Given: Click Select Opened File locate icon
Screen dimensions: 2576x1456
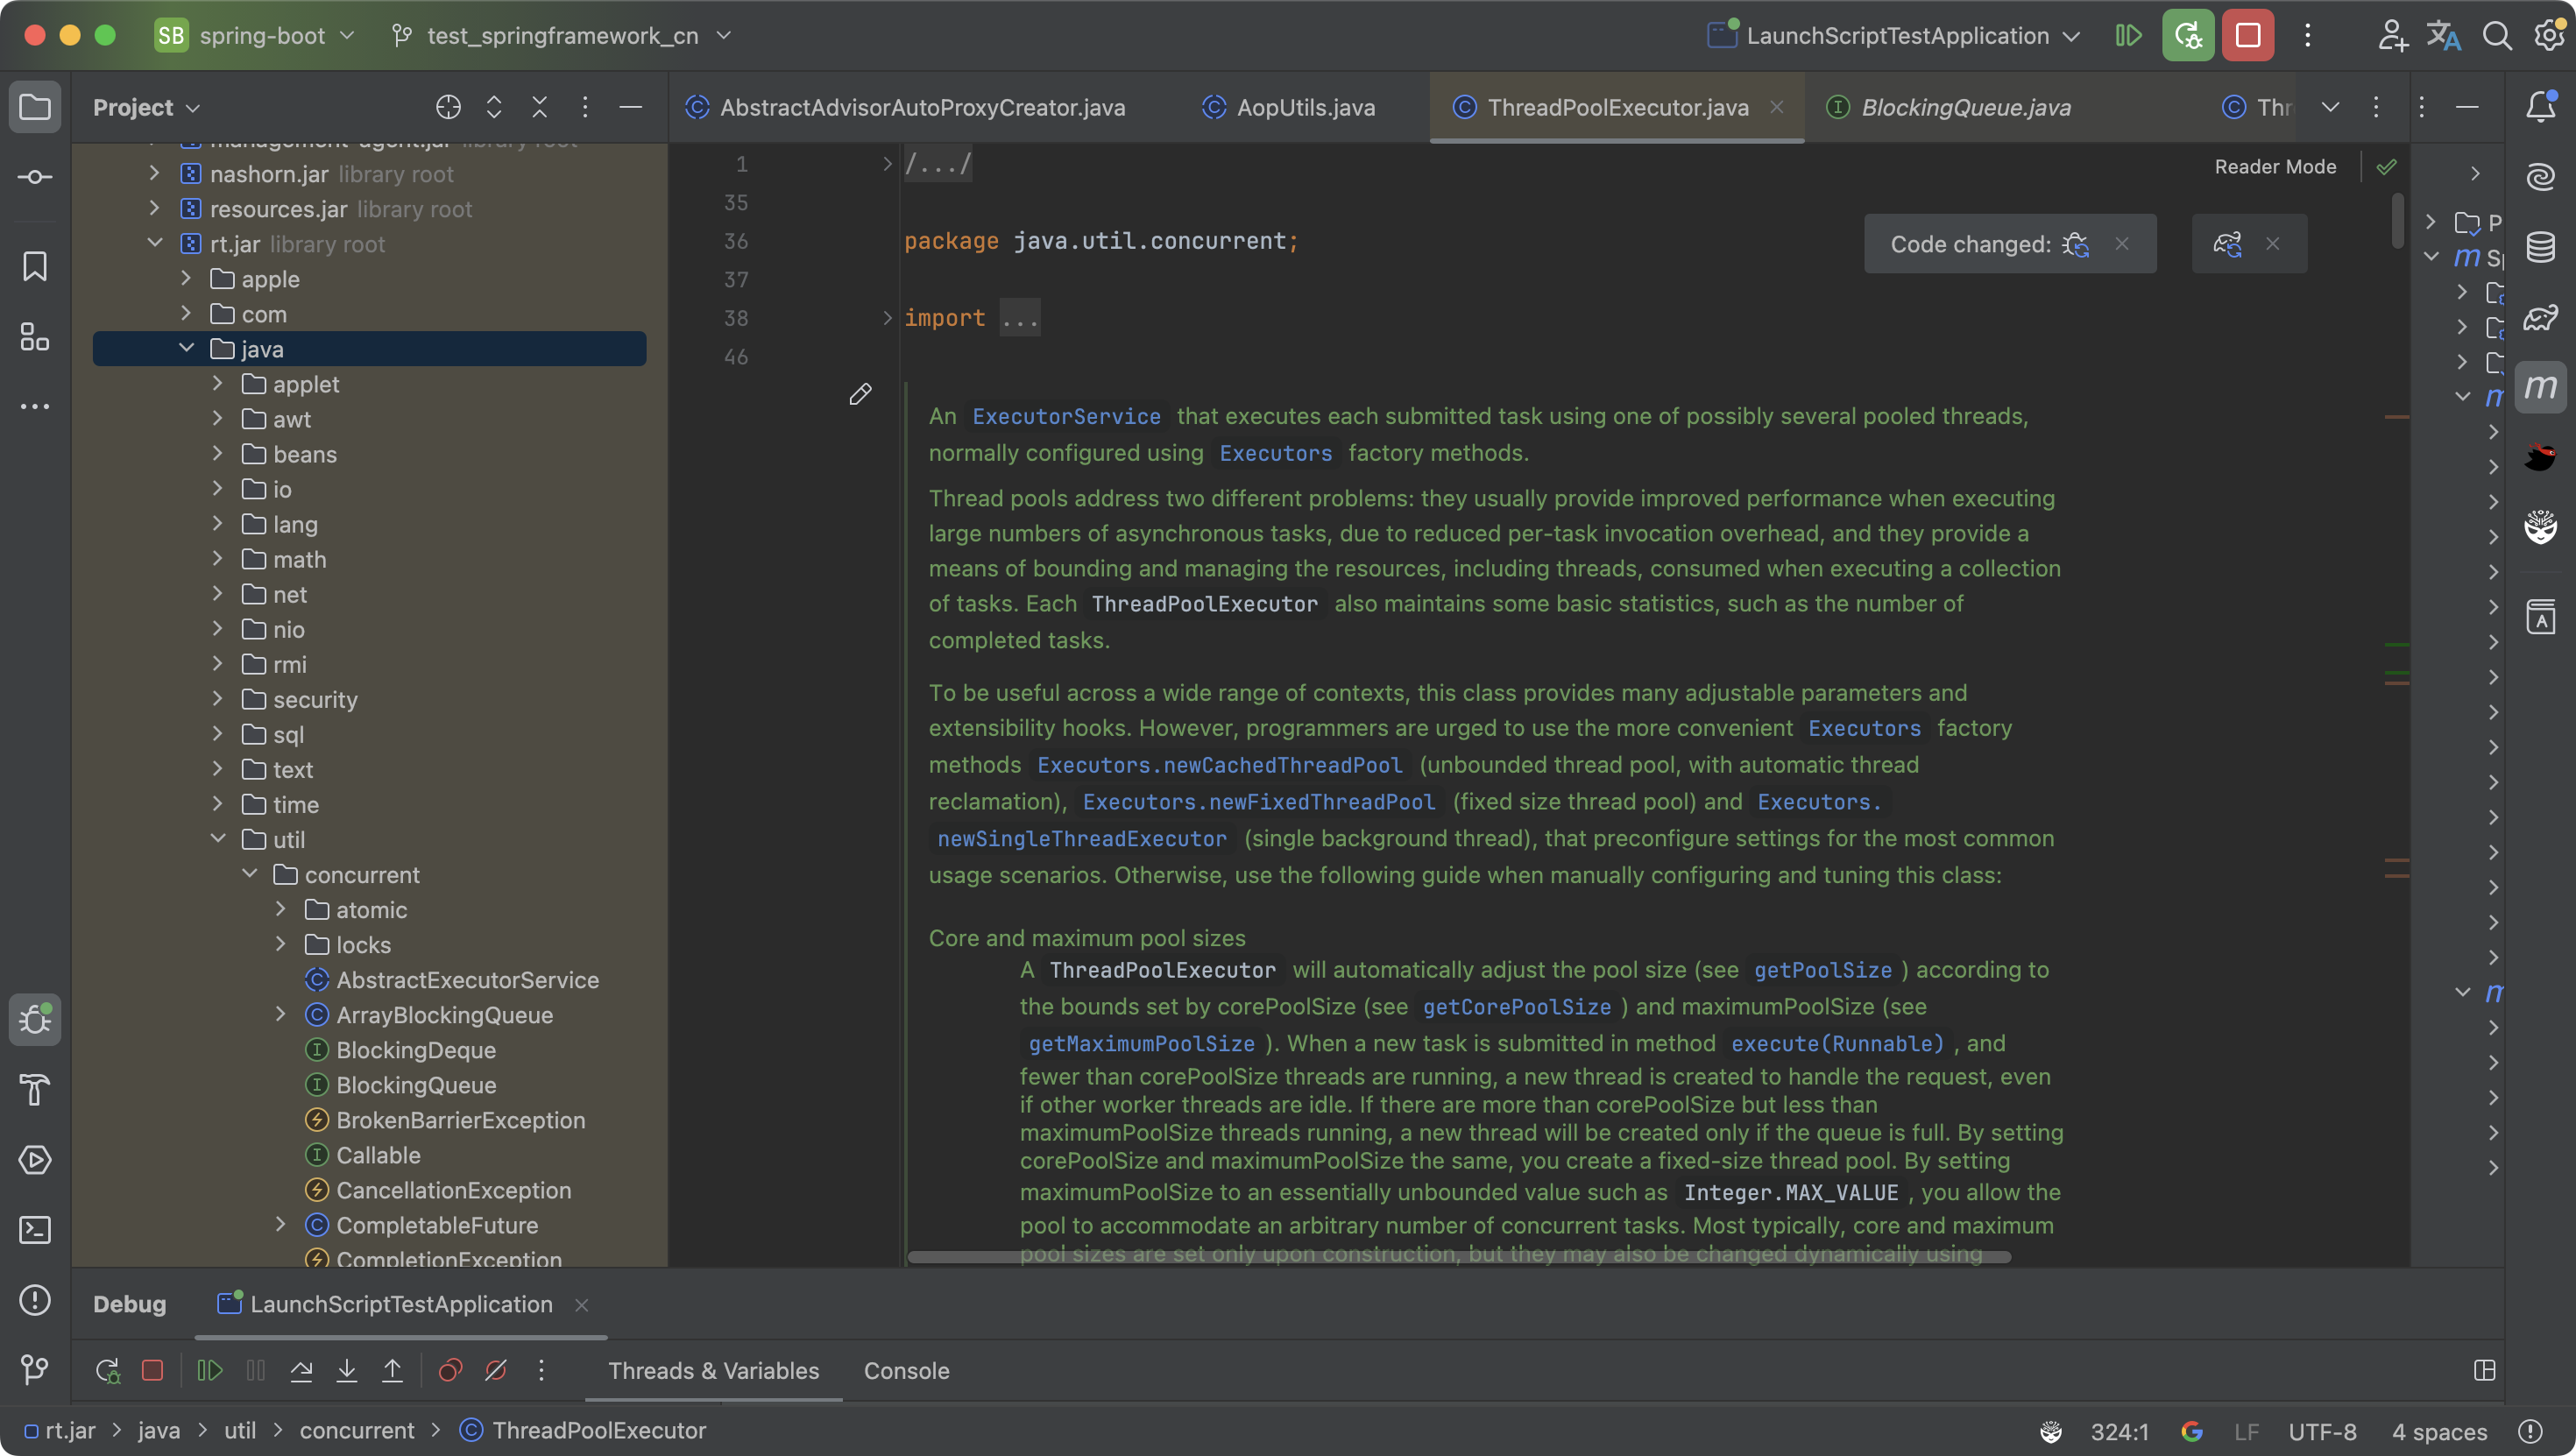Looking at the screenshot, I should (448, 107).
